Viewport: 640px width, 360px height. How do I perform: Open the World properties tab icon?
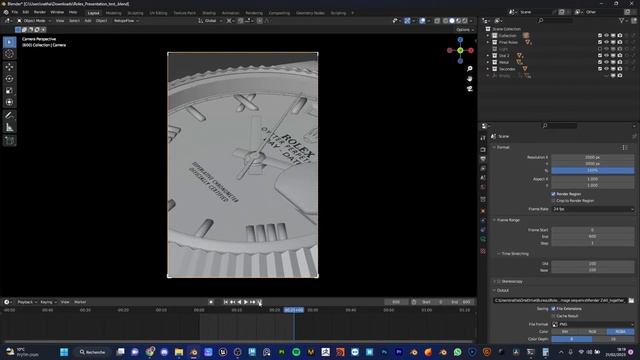pos(483,187)
